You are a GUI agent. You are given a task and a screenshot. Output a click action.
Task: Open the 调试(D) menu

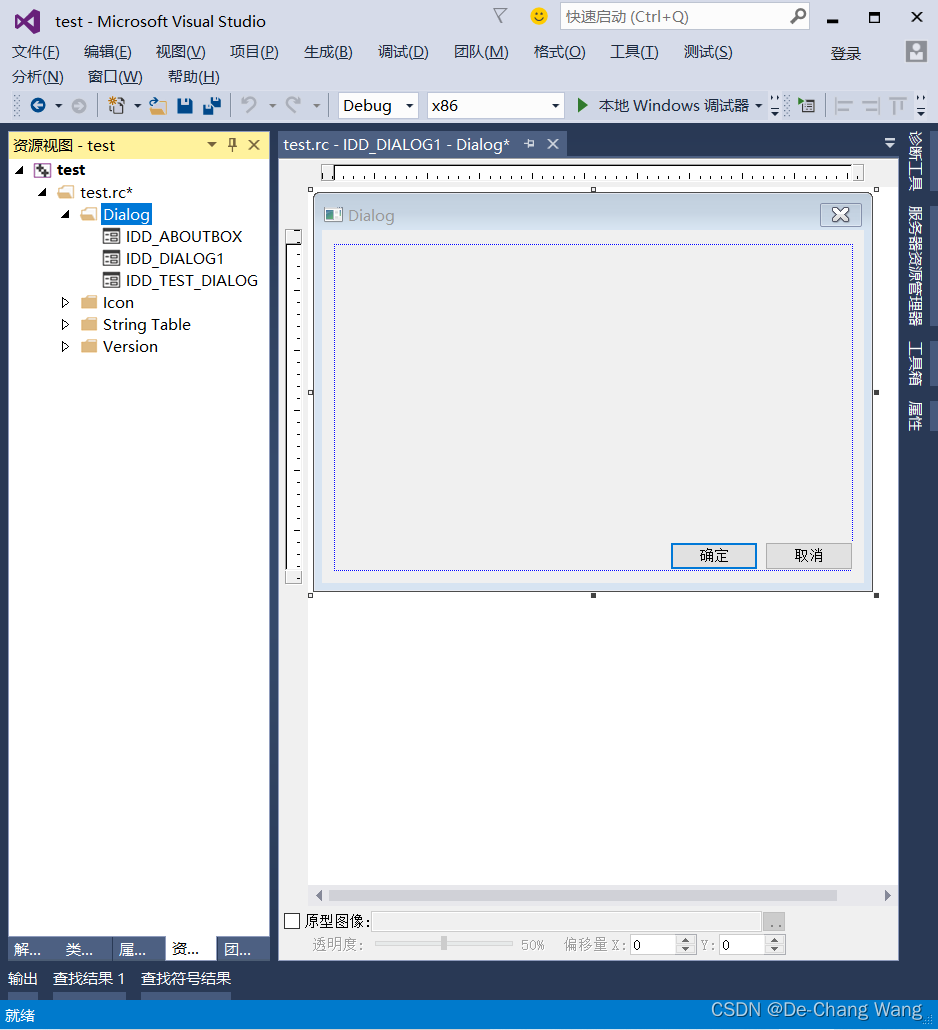point(403,52)
